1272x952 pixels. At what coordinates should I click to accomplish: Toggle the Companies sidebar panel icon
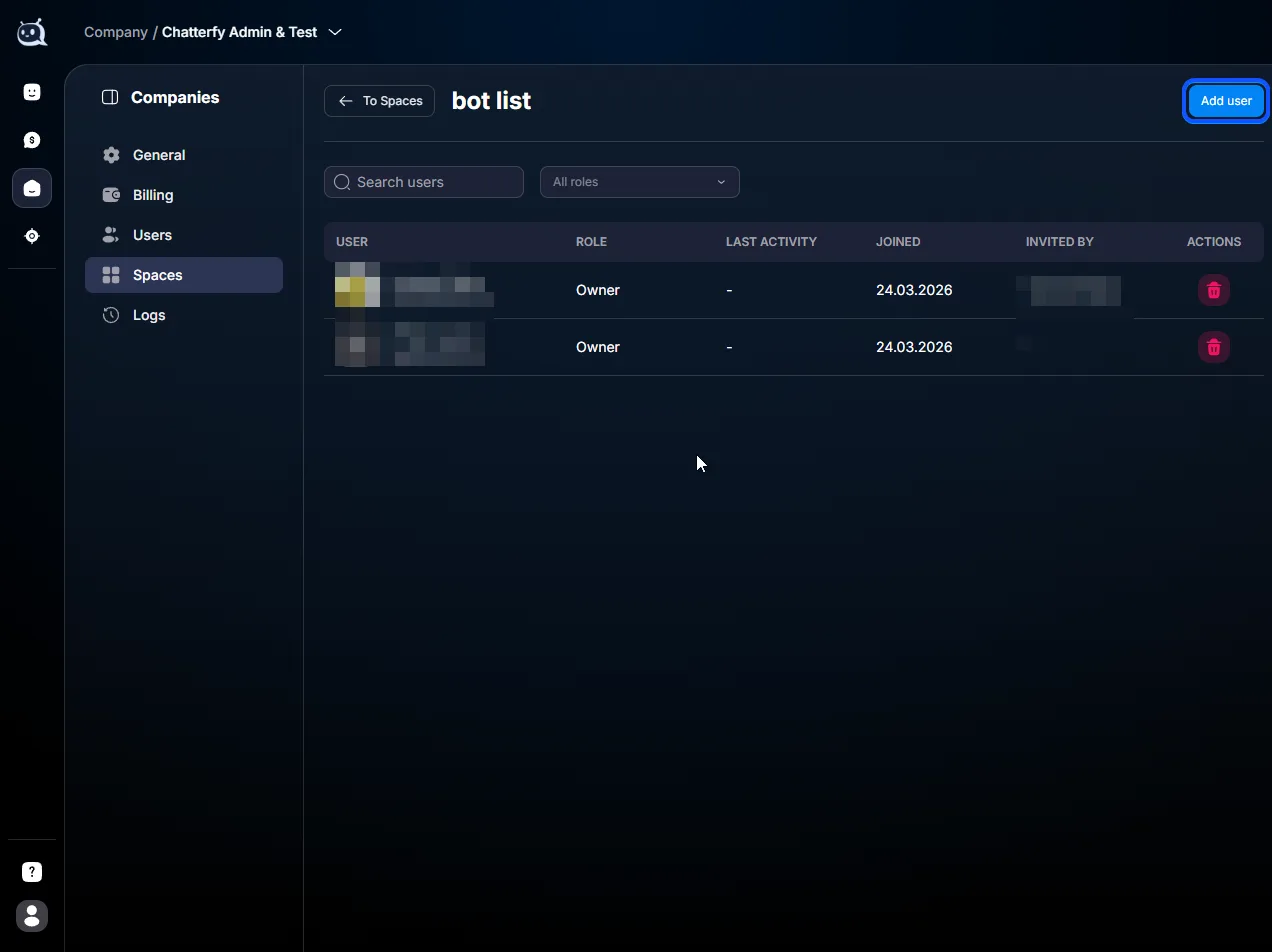110,97
